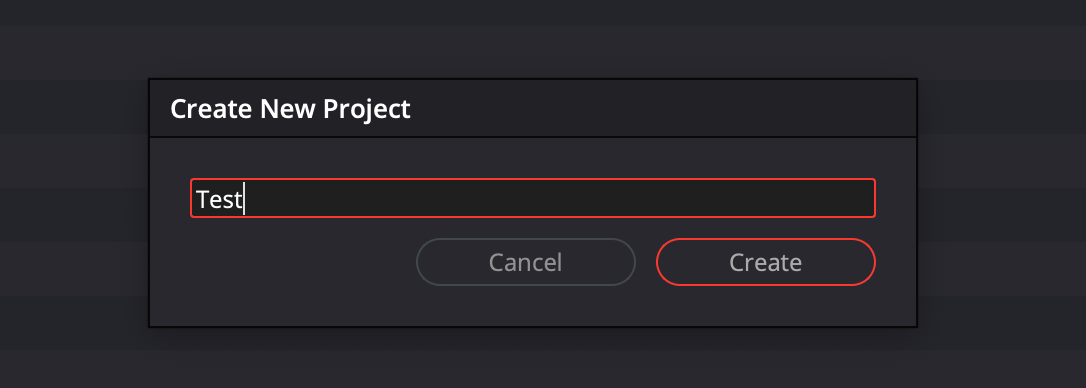The height and width of the screenshot is (388, 1086).
Task: Click the Cancel button
Action: click(x=526, y=262)
